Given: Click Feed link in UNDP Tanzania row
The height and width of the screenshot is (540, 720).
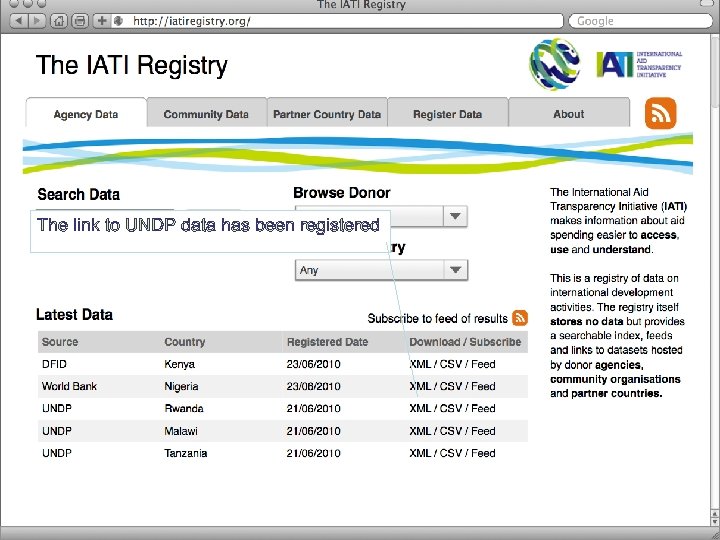Looking at the screenshot, I should [x=483, y=453].
